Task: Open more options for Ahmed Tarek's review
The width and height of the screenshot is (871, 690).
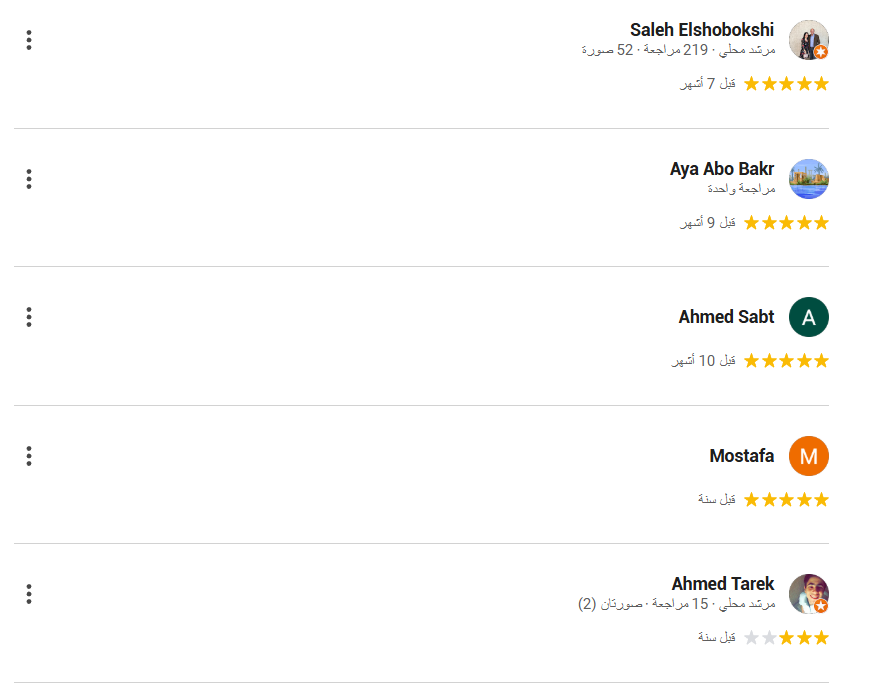Action: pyautogui.click(x=29, y=594)
